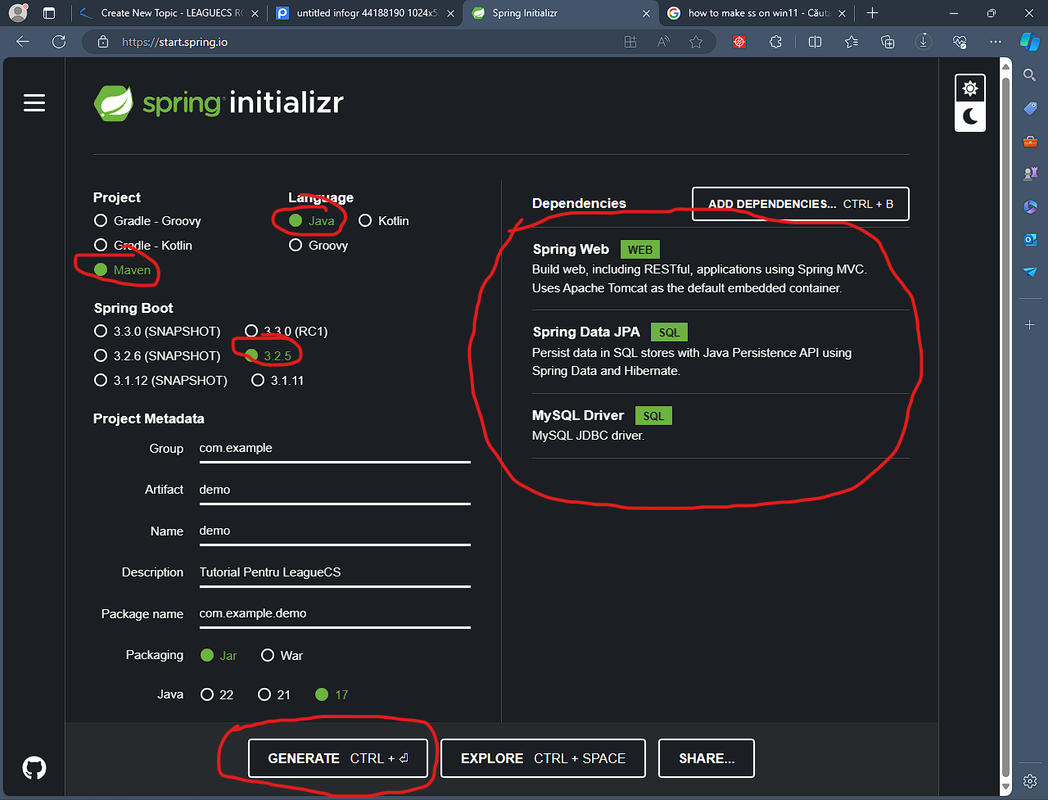Open sidebar Outlook icon
1048x800 pixels.
1030,239
